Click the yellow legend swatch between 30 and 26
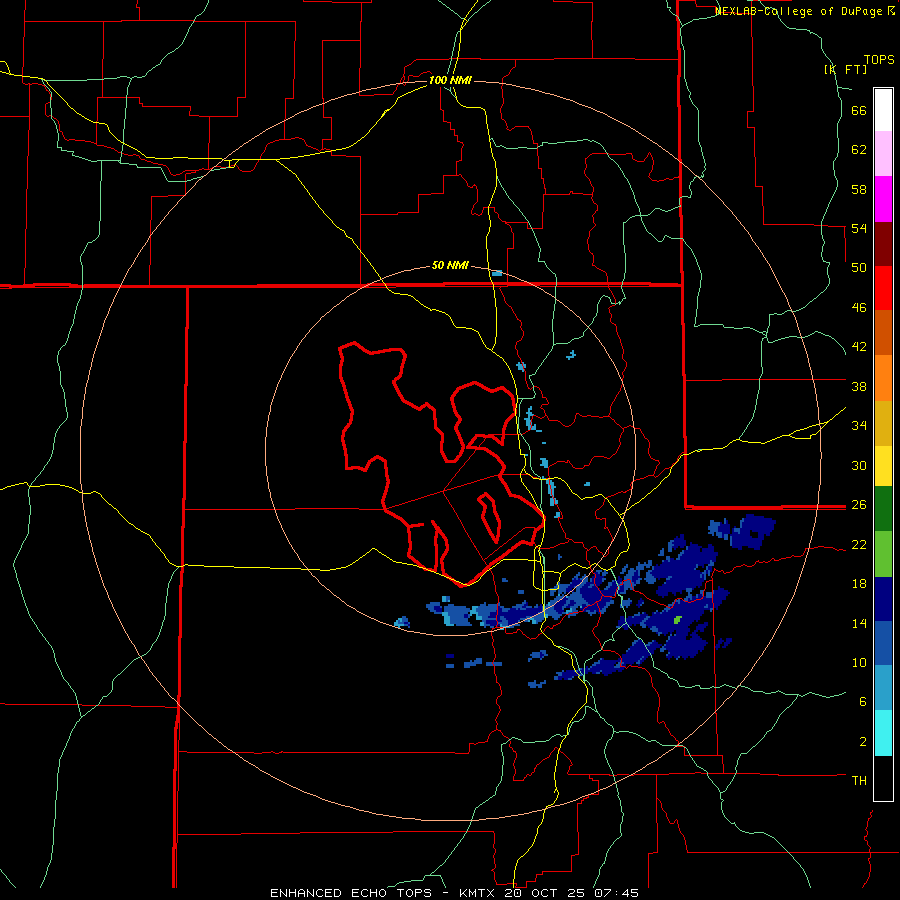900x900 pixels. [883, 466]
